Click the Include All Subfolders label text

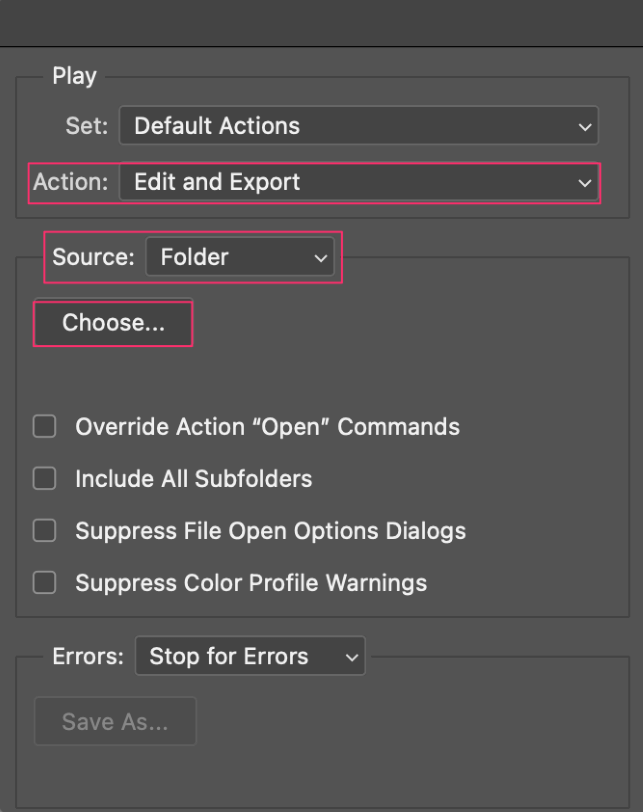(x=194, y=478)
